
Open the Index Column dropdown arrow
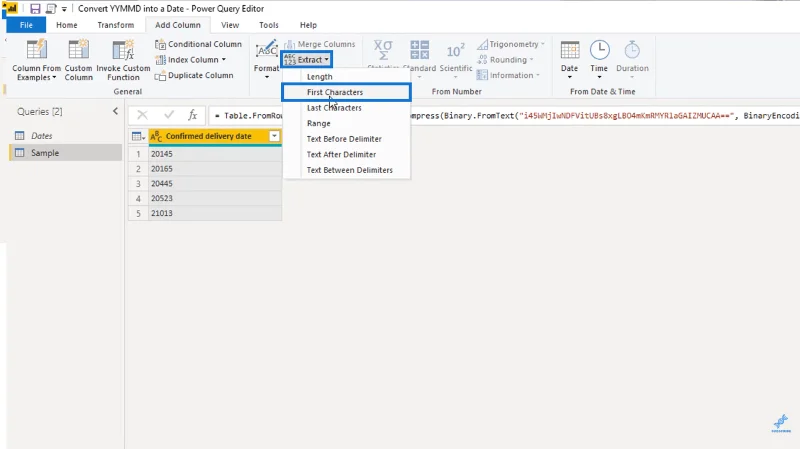point(223,60)
